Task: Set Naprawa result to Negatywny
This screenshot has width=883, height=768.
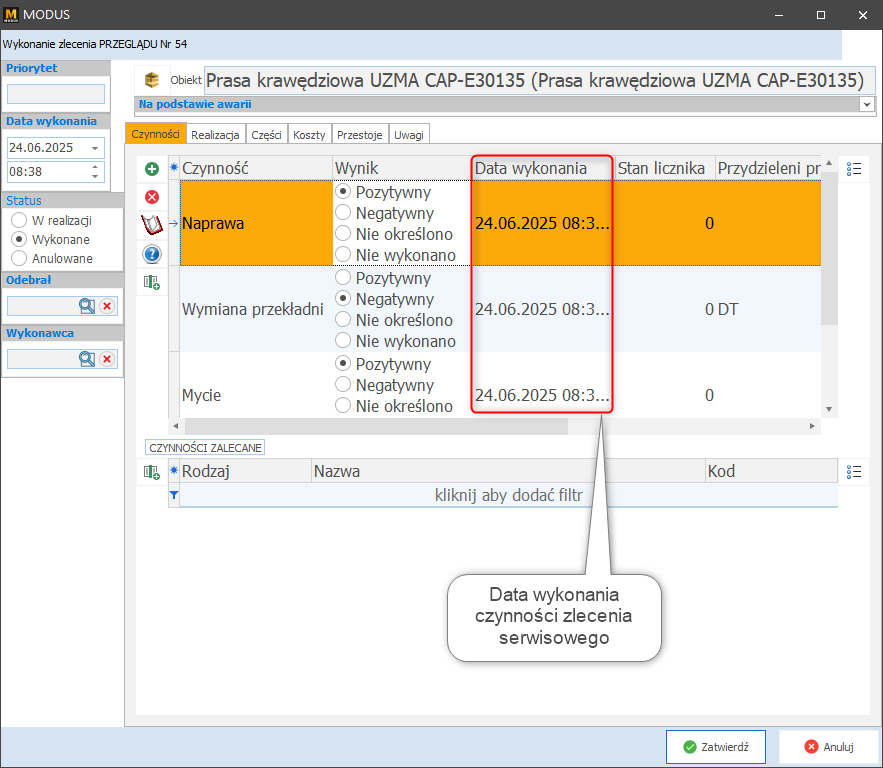Action: (x=343, y=212)
